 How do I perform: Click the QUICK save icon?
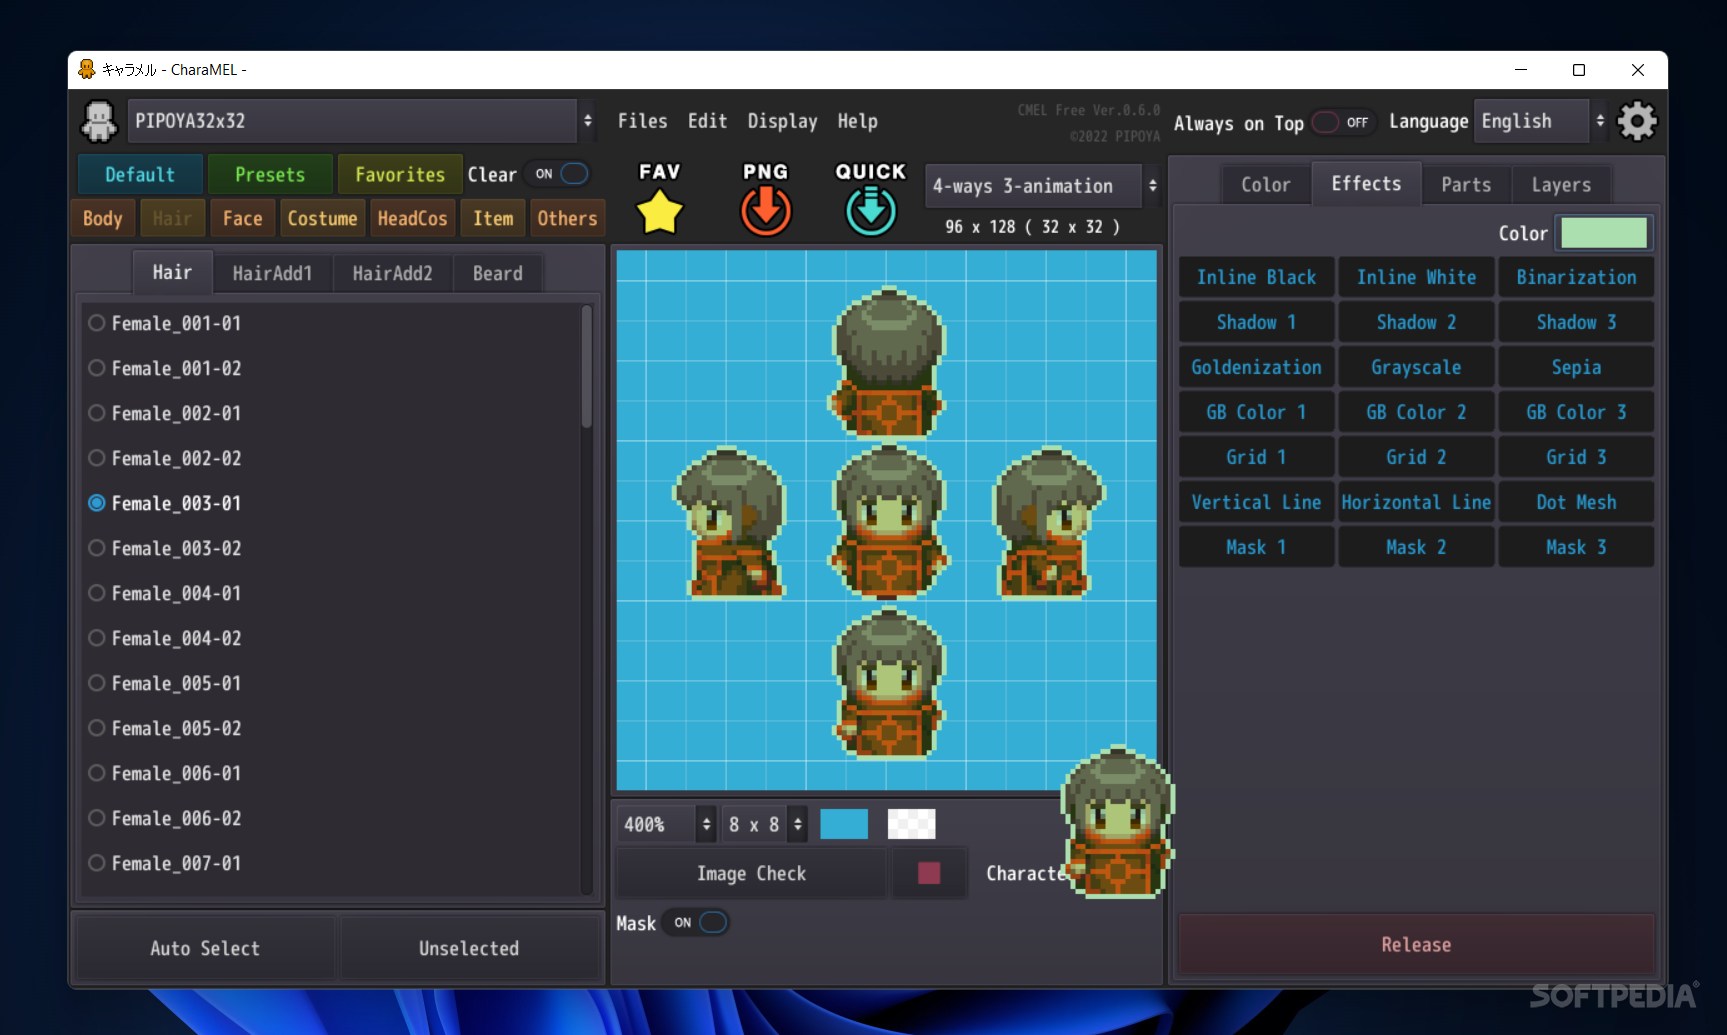(x=871, y=211)
